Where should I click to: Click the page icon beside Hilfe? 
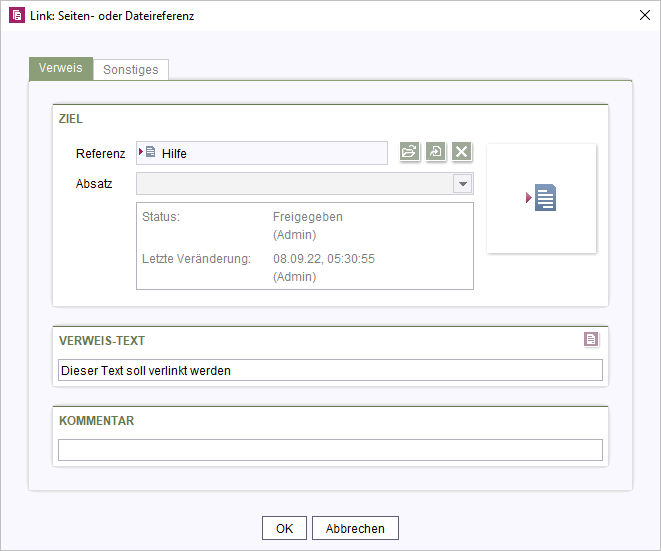148,152
